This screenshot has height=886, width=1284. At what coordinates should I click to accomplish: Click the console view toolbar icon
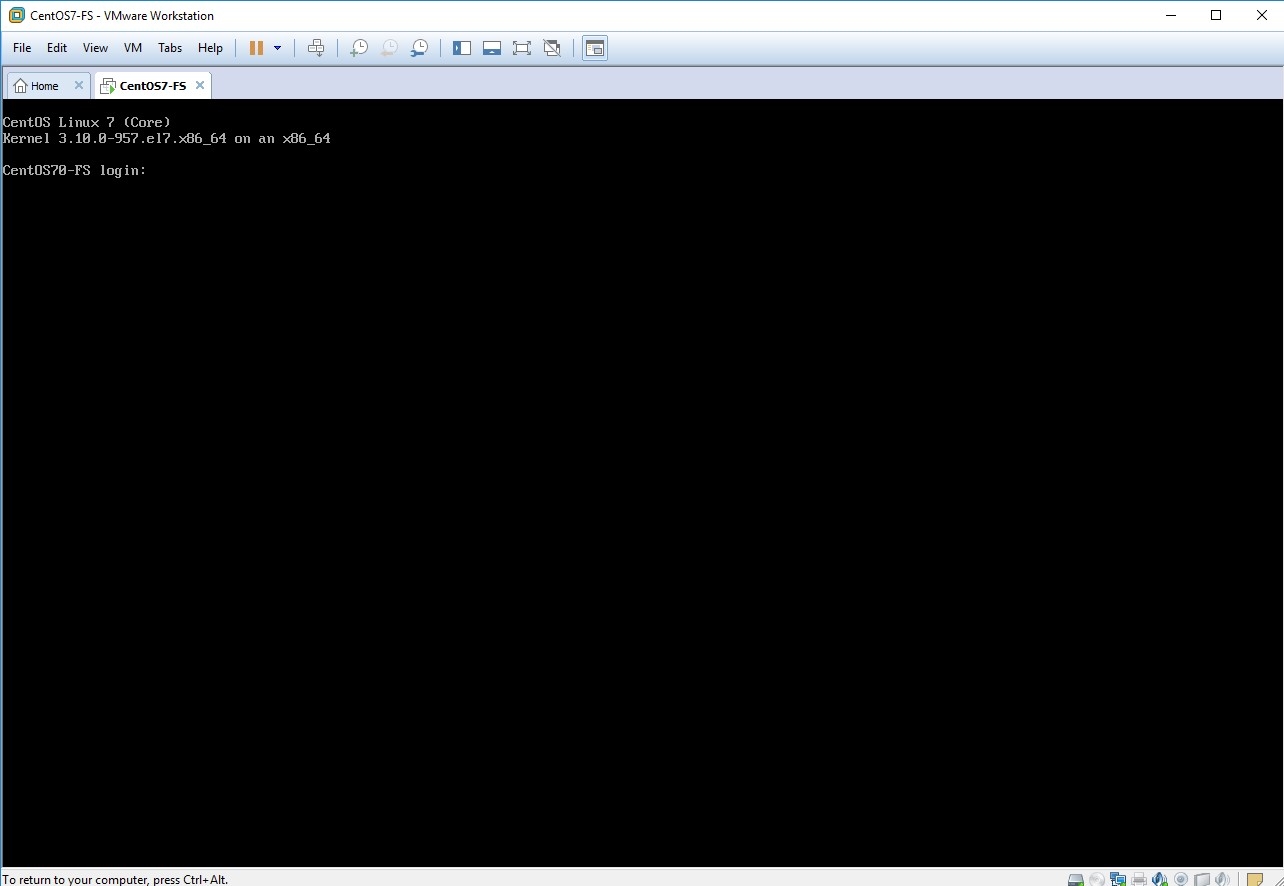pos(595,48)
